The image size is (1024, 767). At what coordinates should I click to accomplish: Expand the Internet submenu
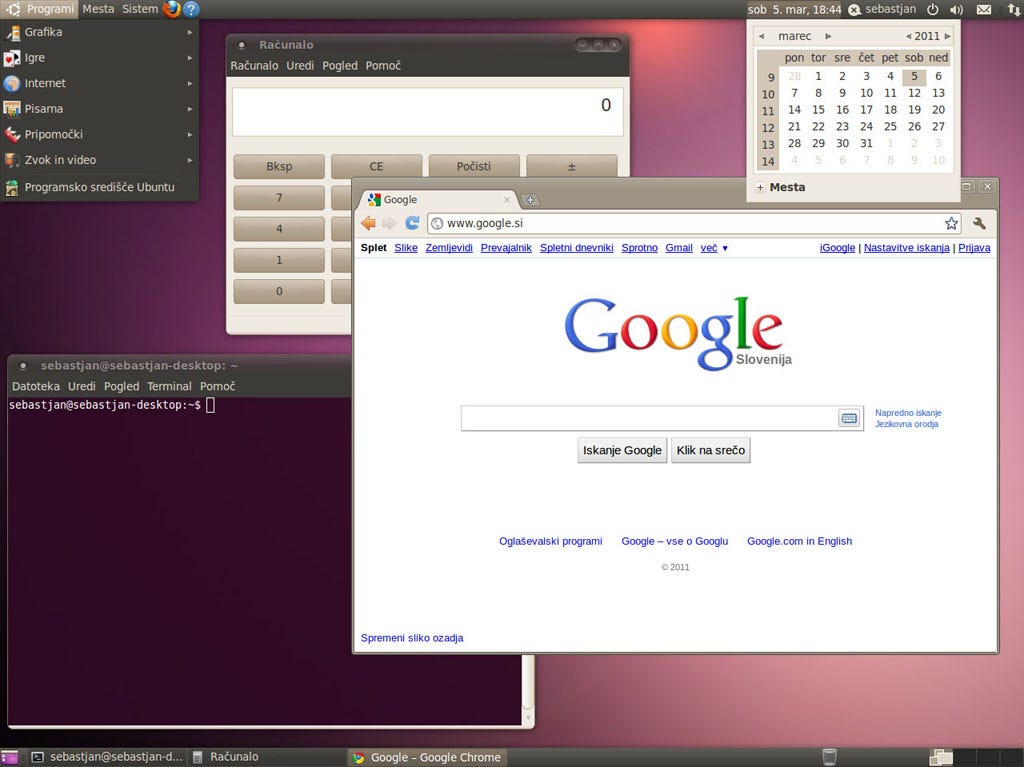pos(99,83)
